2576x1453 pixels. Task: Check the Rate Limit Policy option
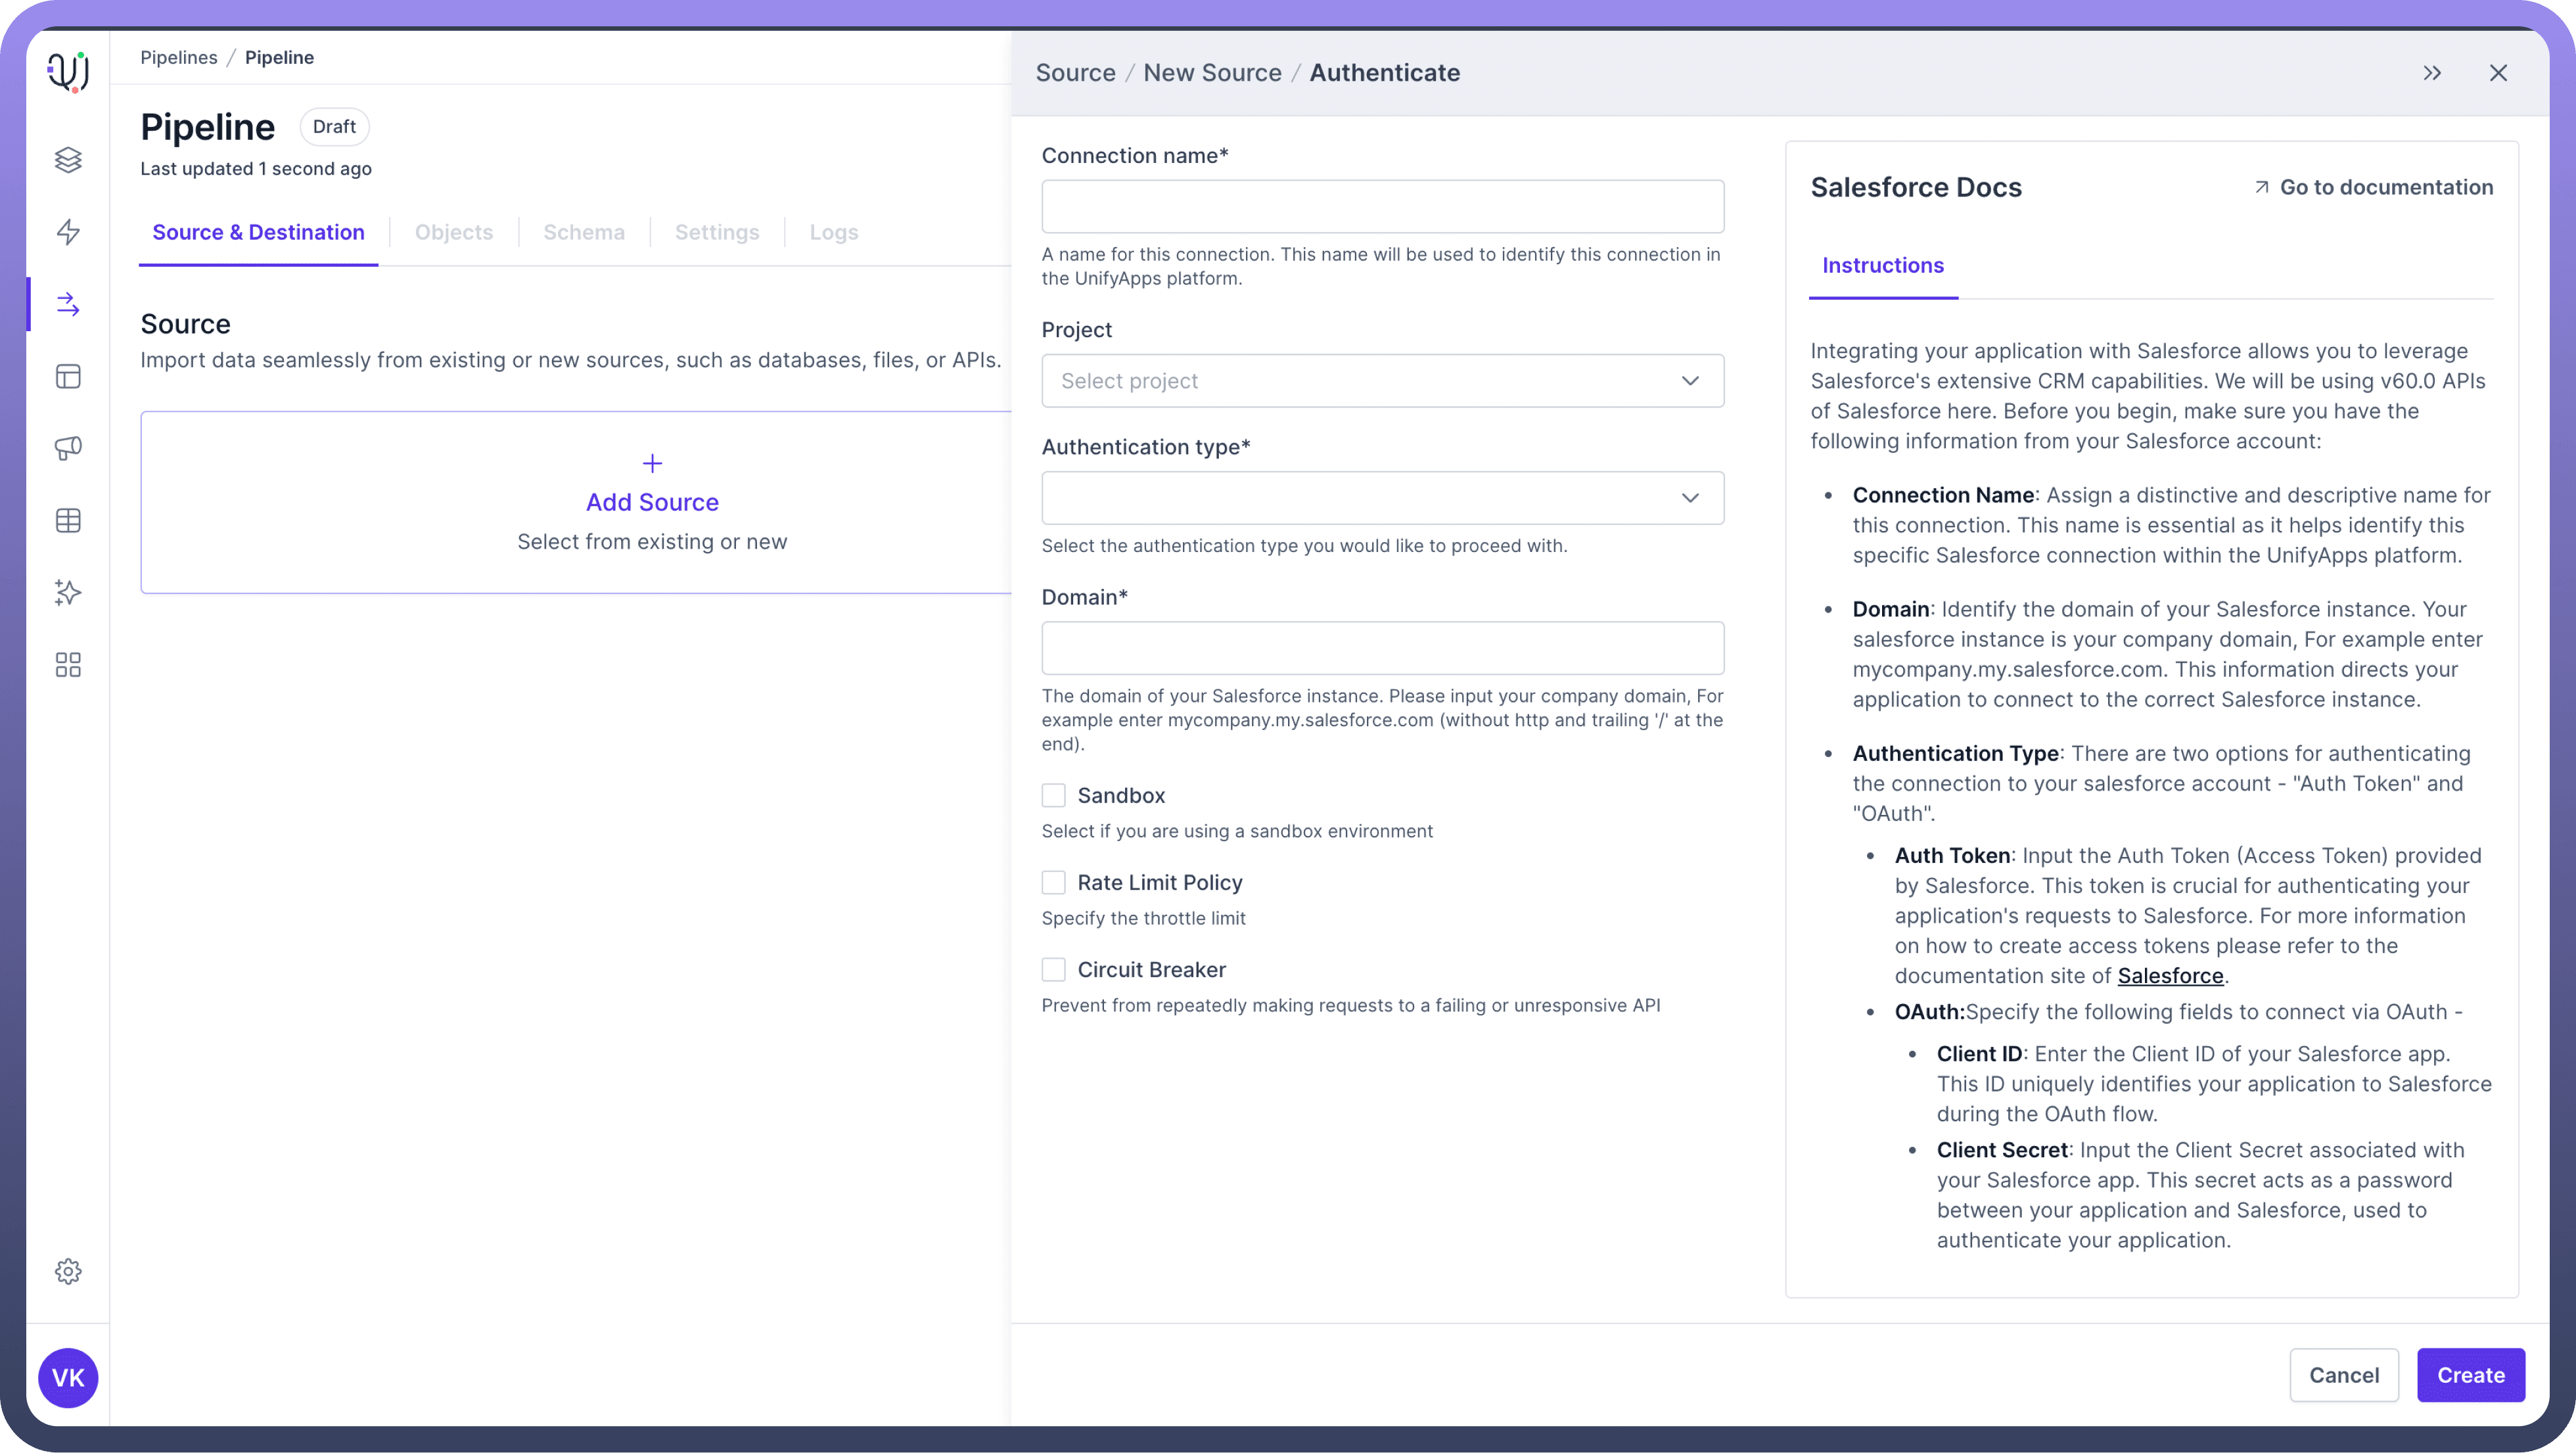[1053, 882]
